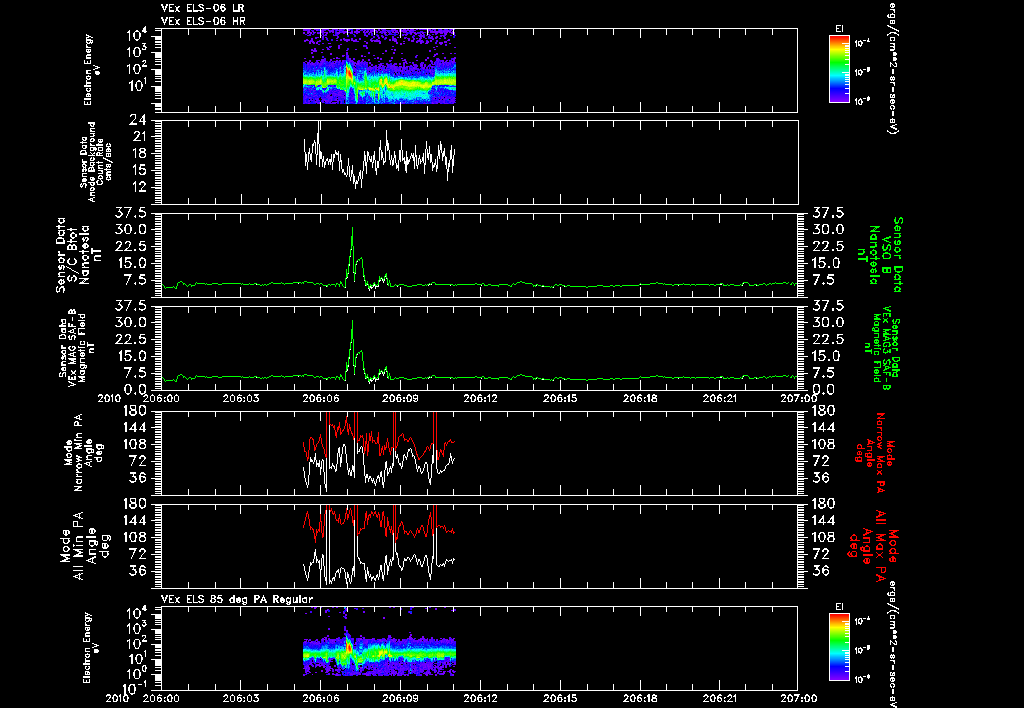Click the top EI color scale bar

839,69
